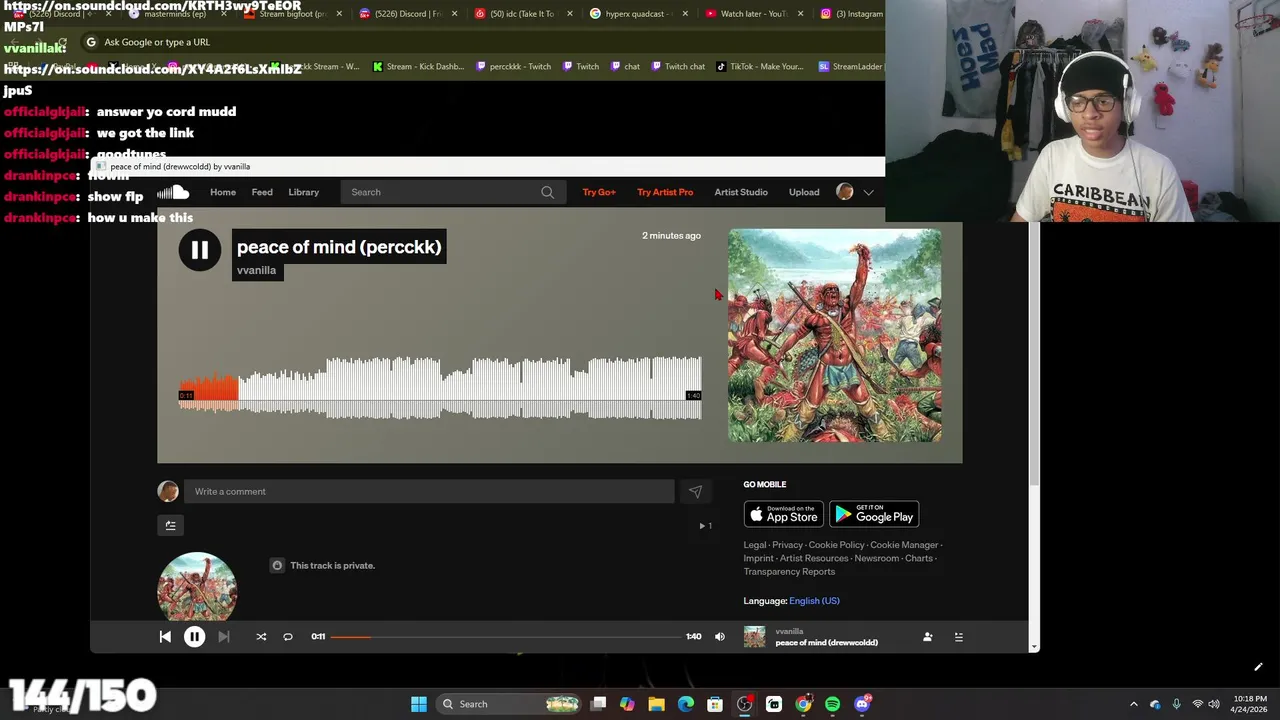Open the percckkk - Twitch bookmark
The width and height of the screenshot is (1280, 720).
pyautogui.click(x=513, y=66)
